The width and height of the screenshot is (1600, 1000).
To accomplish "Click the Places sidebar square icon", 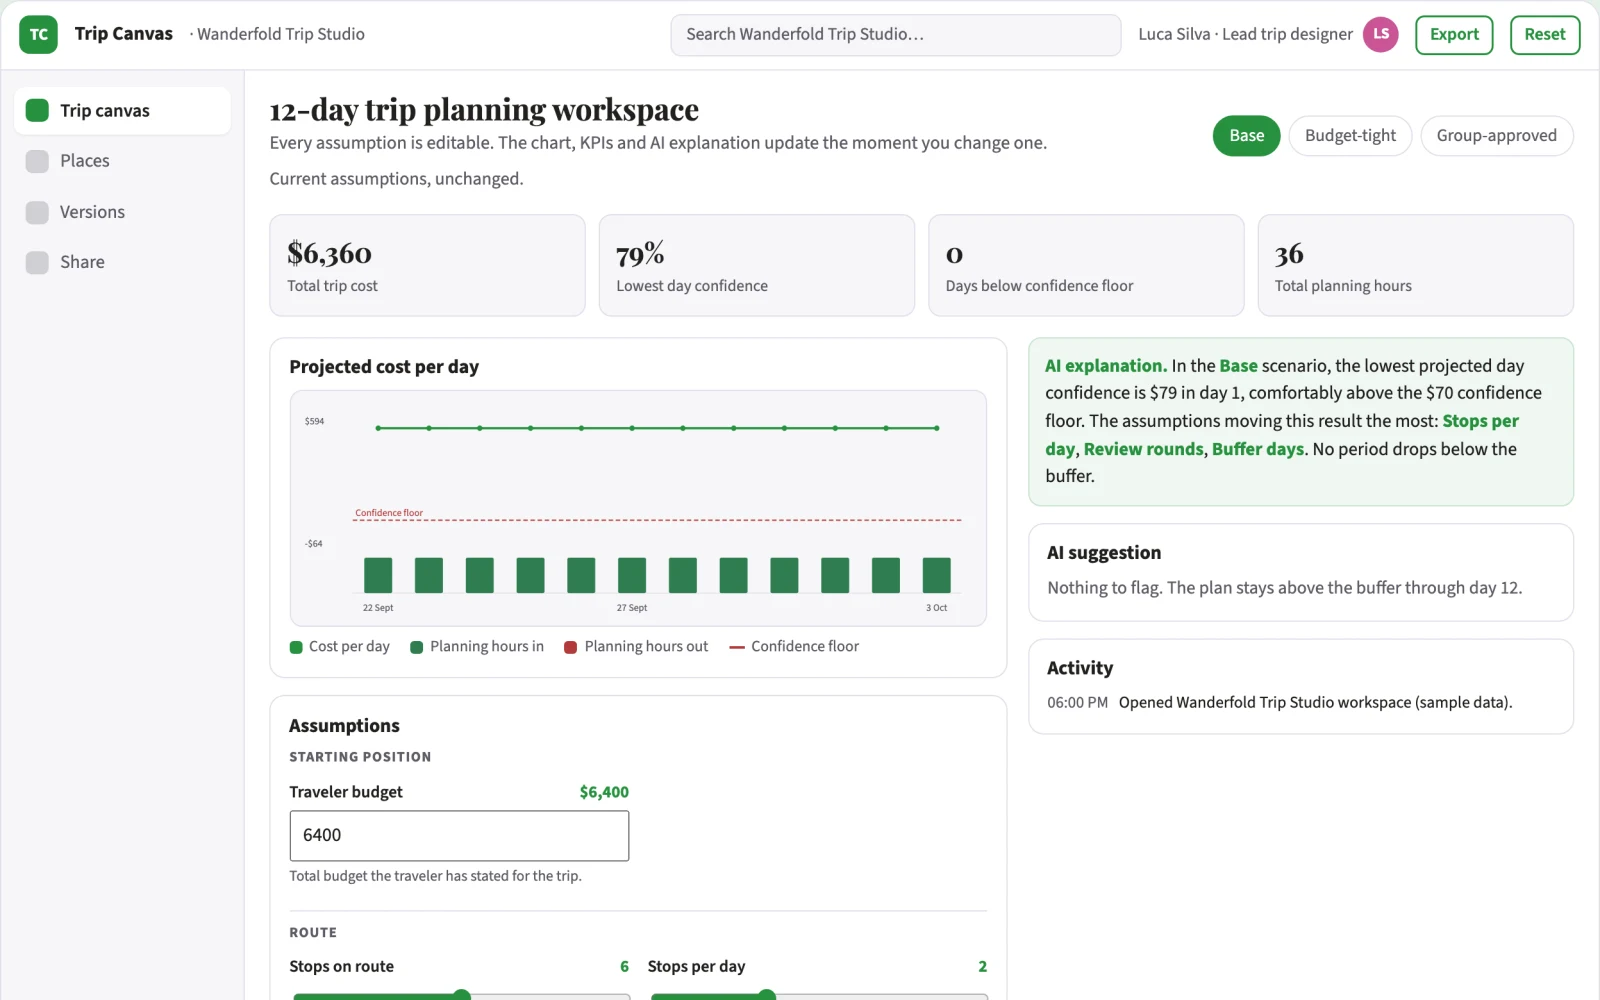I will pos(37,161).
